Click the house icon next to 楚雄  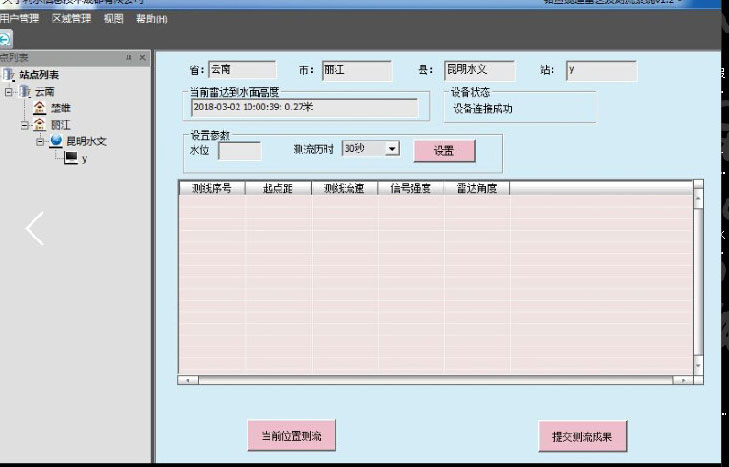[40, 108]
